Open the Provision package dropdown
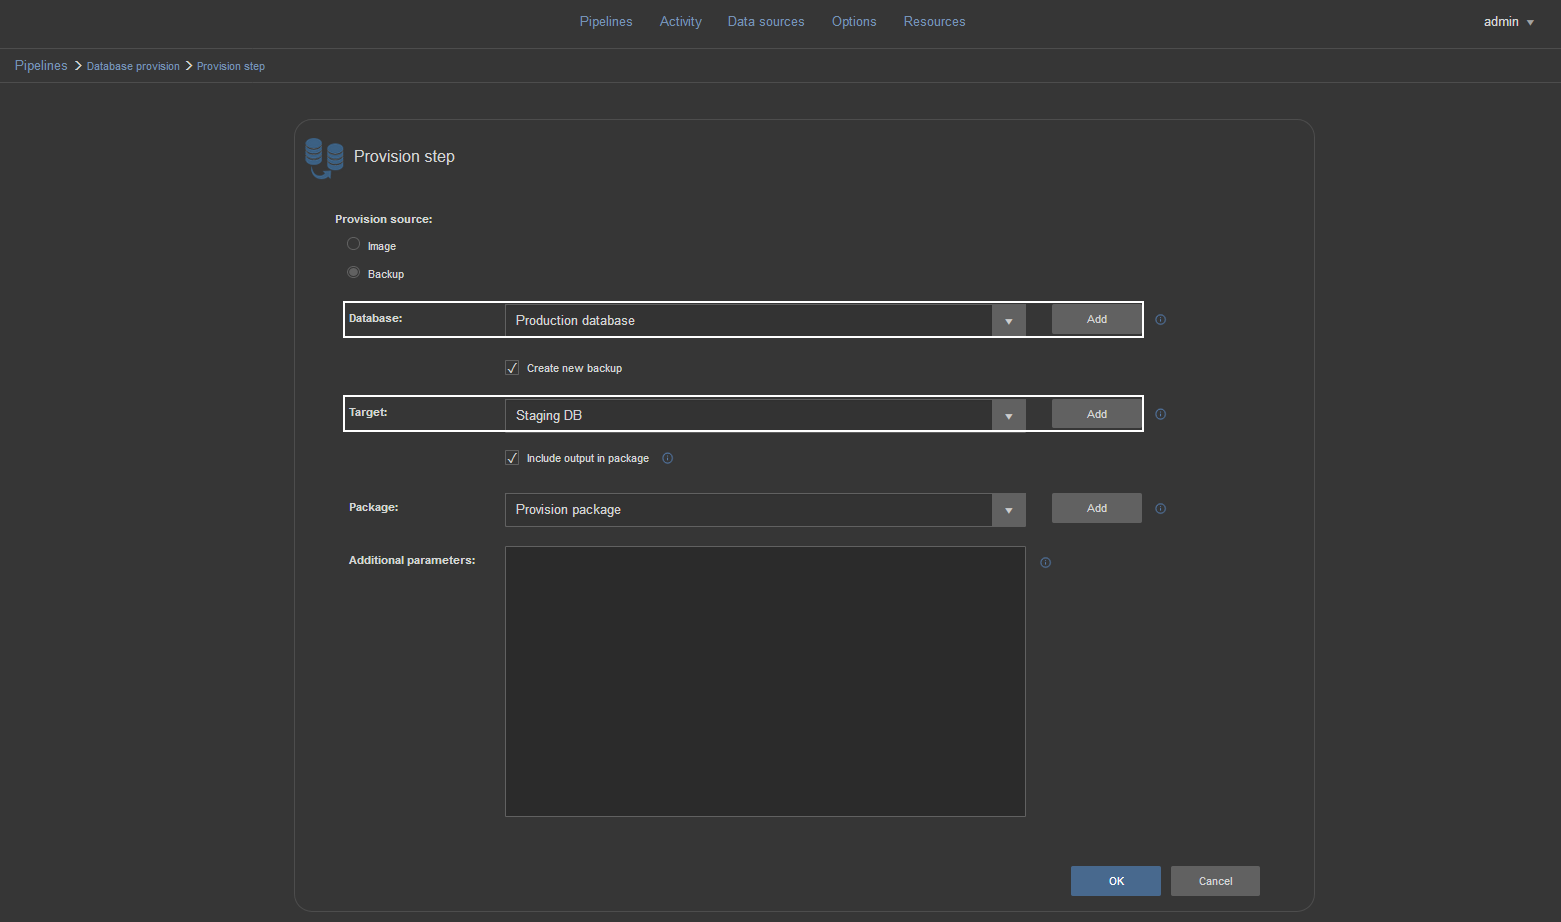1561x922 pixels. (1008, 510)
